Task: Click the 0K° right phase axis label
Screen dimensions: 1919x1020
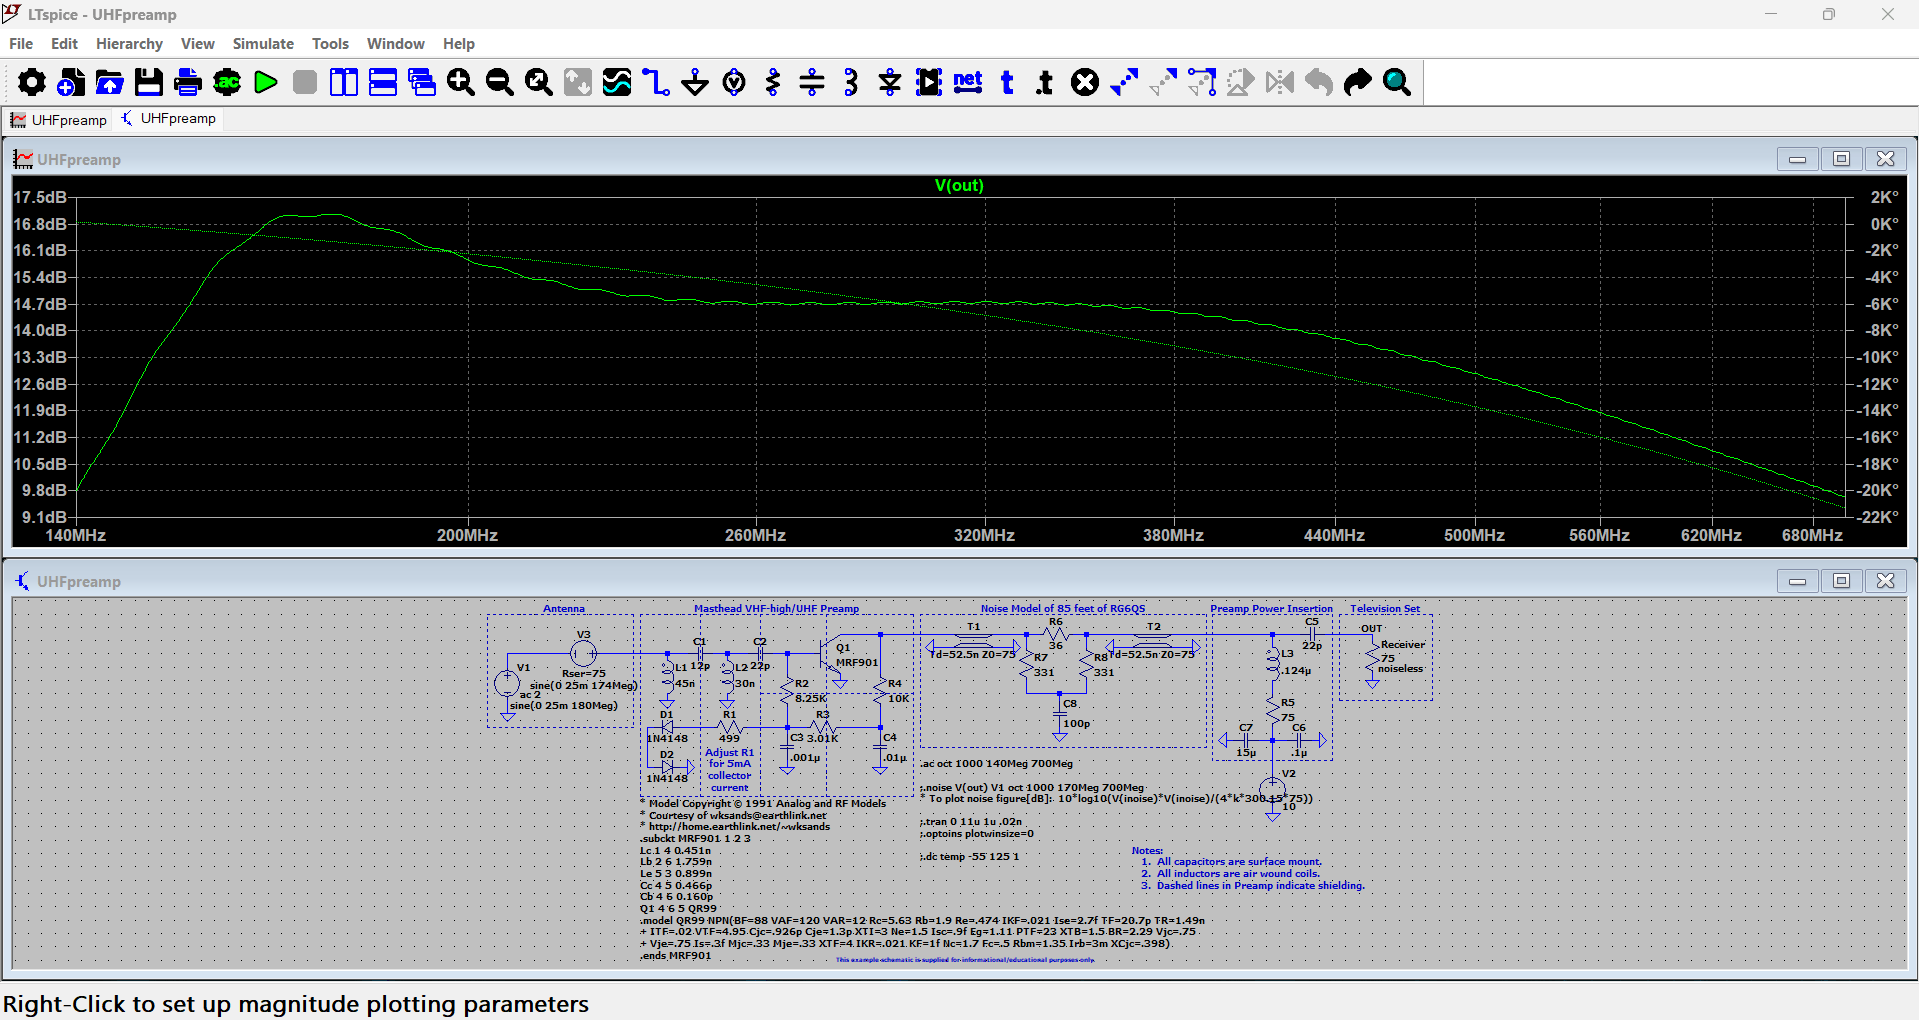Action: [x=1884, y=225]
